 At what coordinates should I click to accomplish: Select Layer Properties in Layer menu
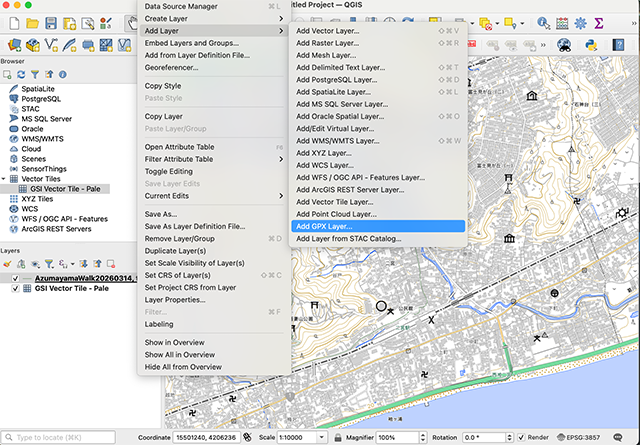214,300
